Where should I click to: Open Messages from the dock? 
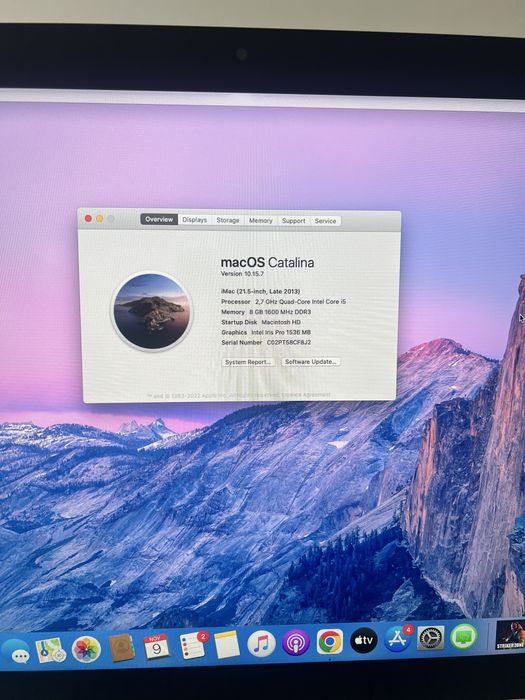pyautogui.click(x=15, y=652)
